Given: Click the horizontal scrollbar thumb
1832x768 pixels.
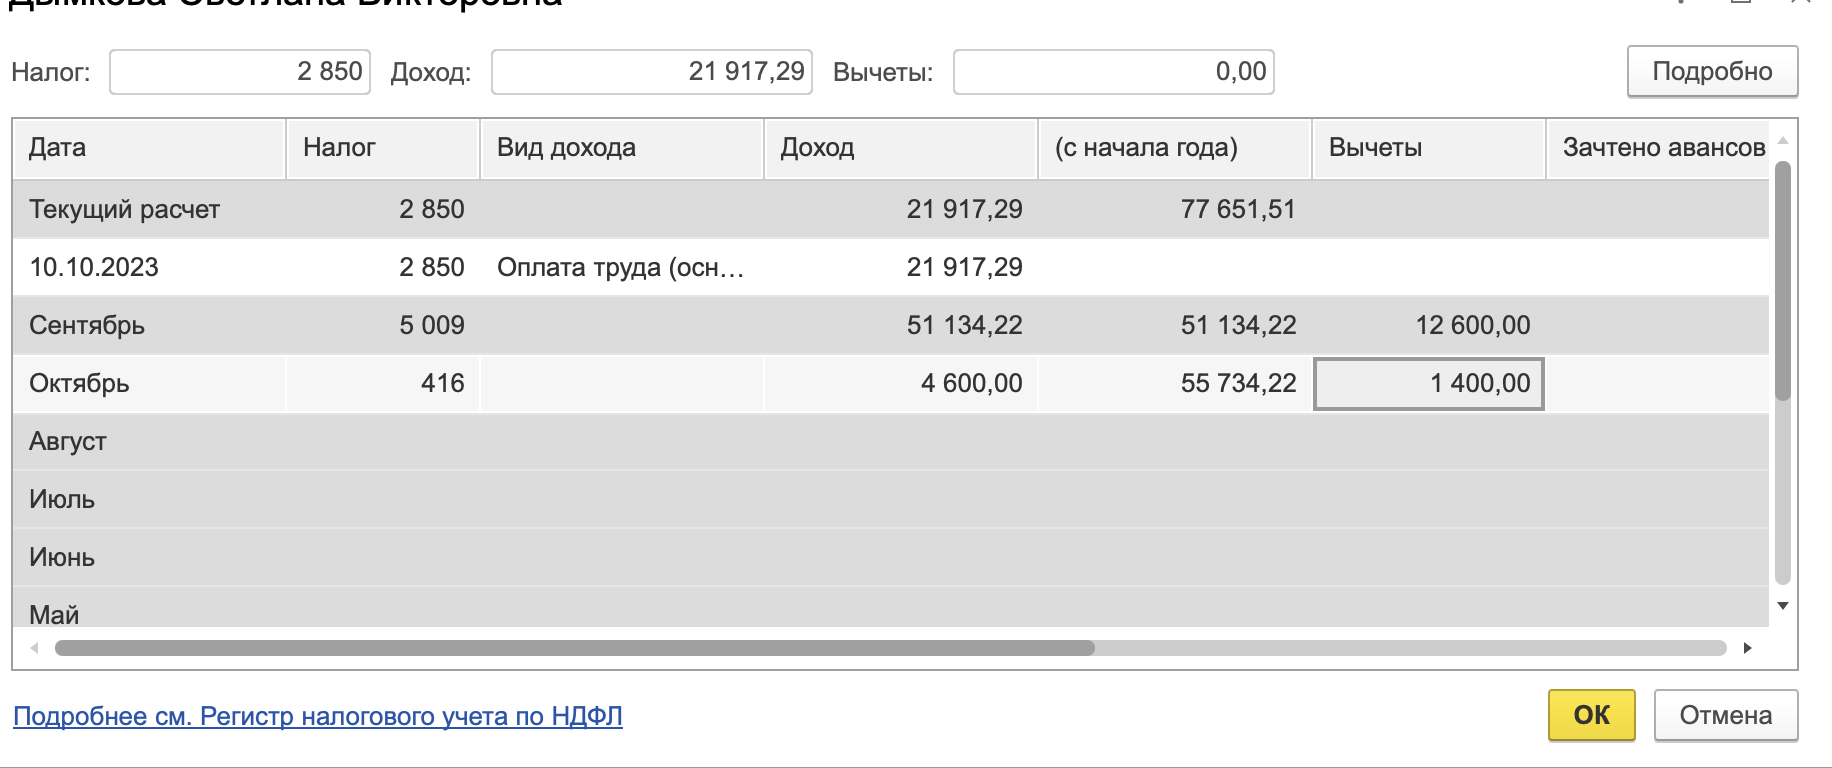Looking at the screenshot, I should tap(575, 648).
